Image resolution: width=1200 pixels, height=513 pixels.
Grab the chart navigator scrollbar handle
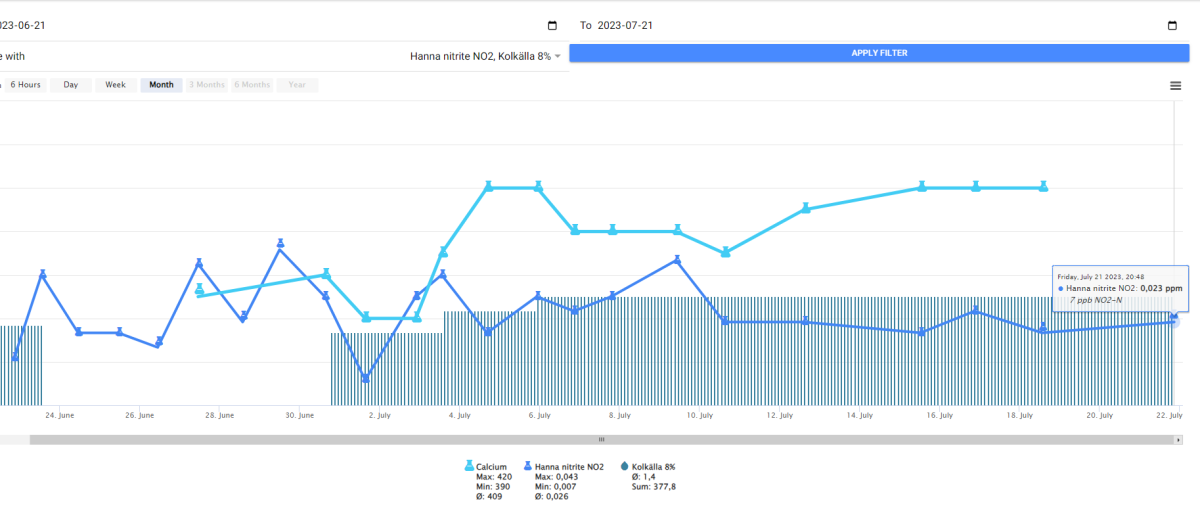(x=602, y=440)
